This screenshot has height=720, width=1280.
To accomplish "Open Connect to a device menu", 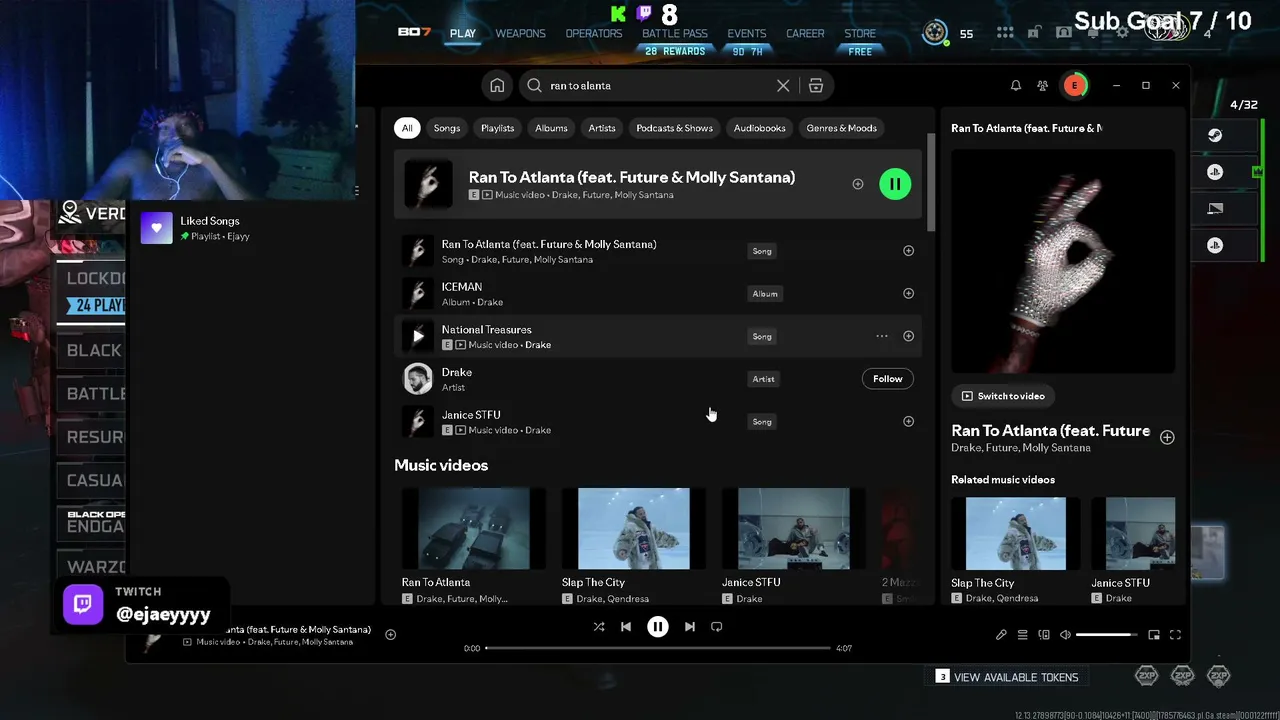I will pos(1044,635).
